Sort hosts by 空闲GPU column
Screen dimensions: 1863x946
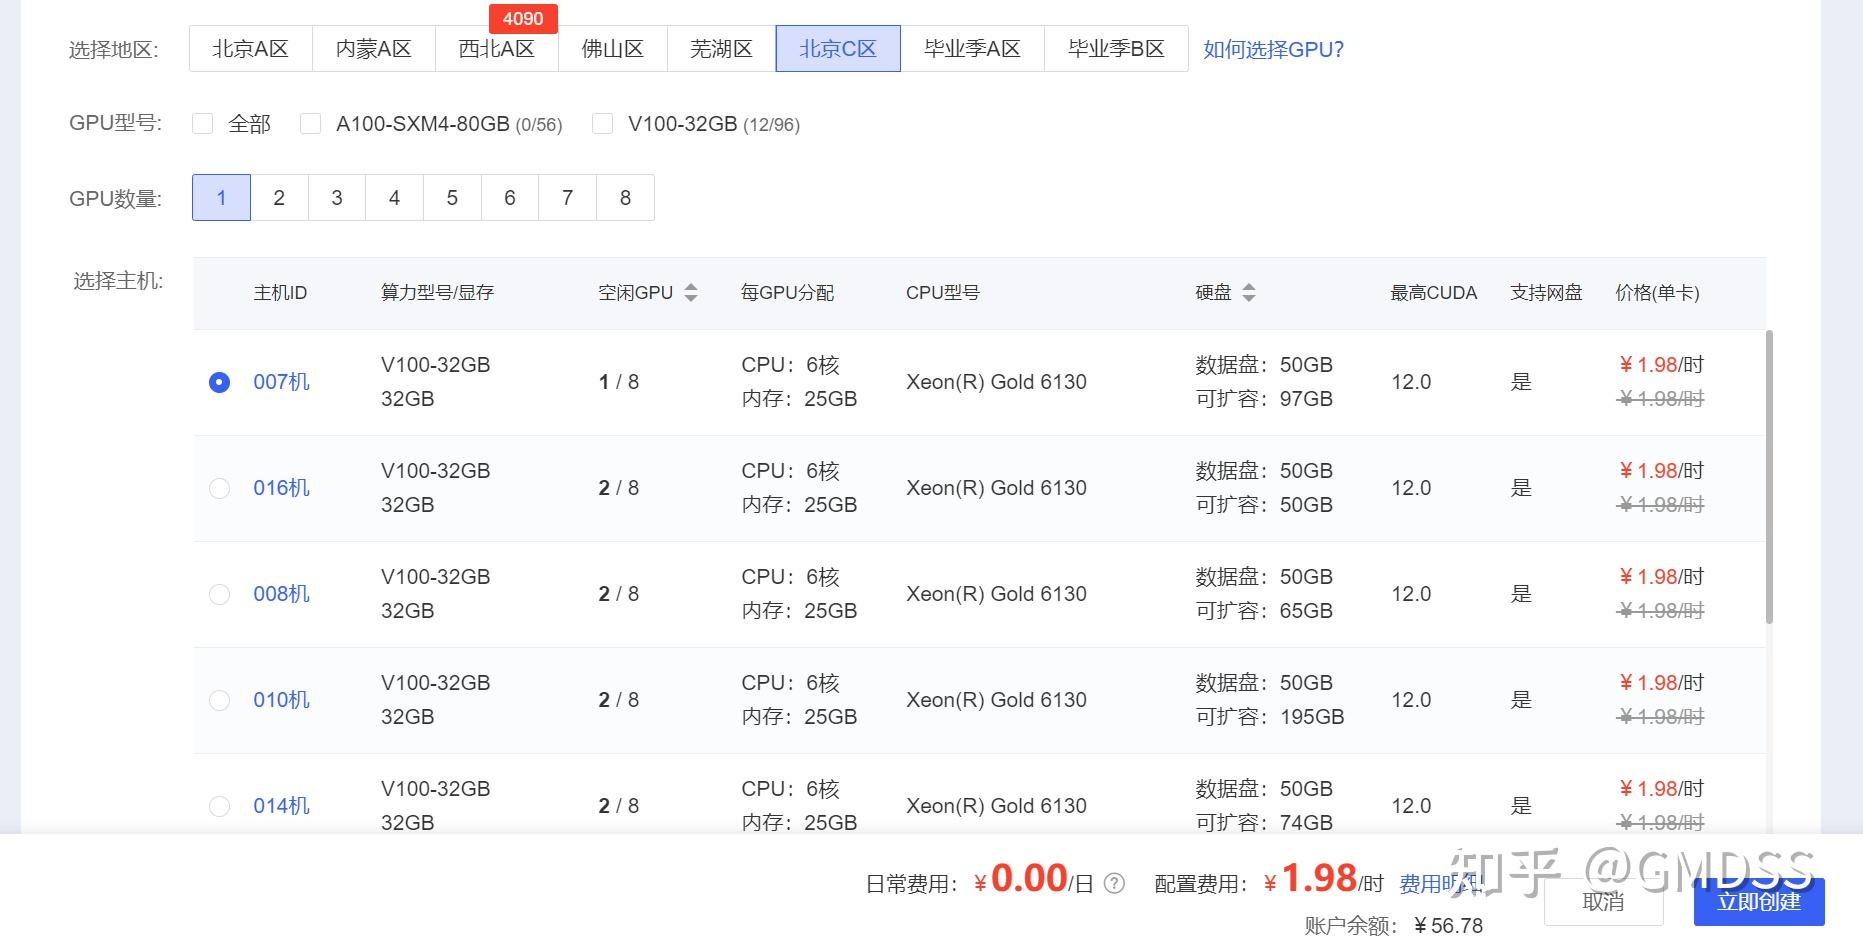pyautogui.click(x=690, y=292)
